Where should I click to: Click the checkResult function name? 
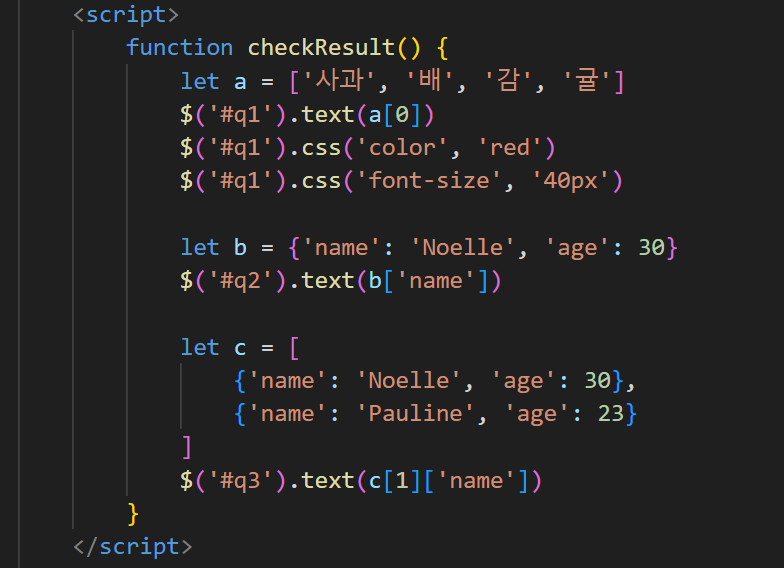(x=321, y=48)
